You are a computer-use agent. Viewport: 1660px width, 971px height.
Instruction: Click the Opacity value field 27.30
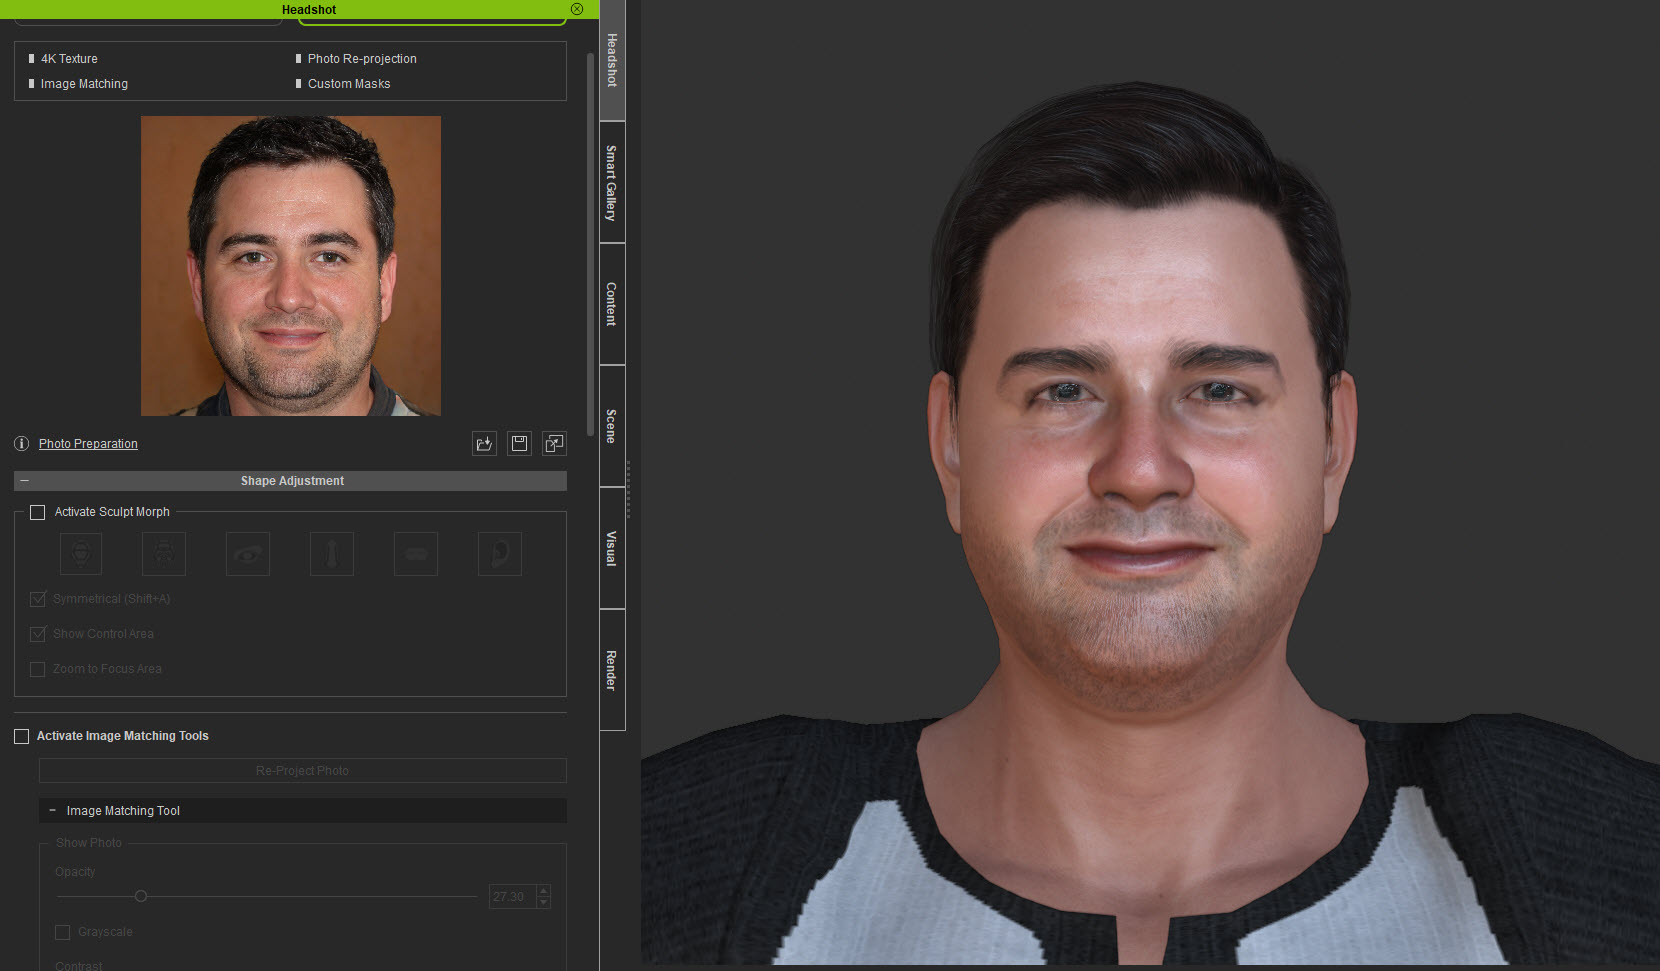point(512,897)
